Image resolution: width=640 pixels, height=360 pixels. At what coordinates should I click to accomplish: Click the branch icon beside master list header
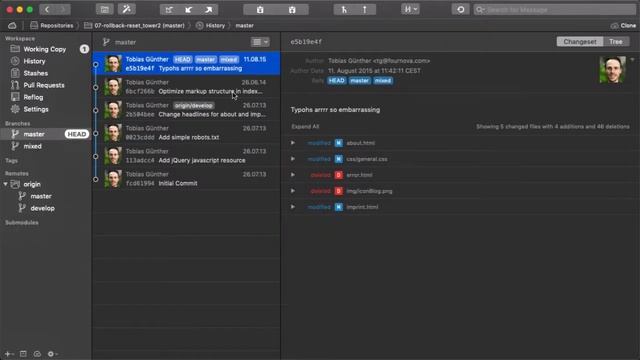pos(106,42)
